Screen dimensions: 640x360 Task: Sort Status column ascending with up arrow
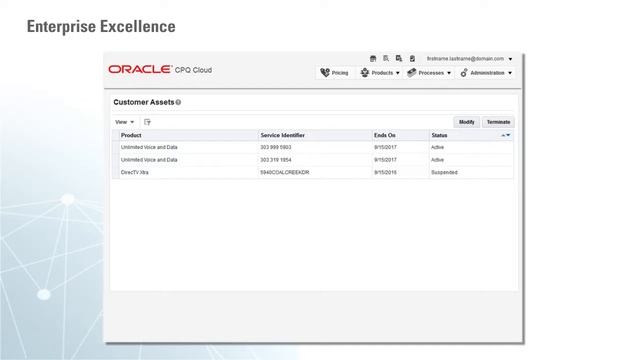(x=503, y=135)
